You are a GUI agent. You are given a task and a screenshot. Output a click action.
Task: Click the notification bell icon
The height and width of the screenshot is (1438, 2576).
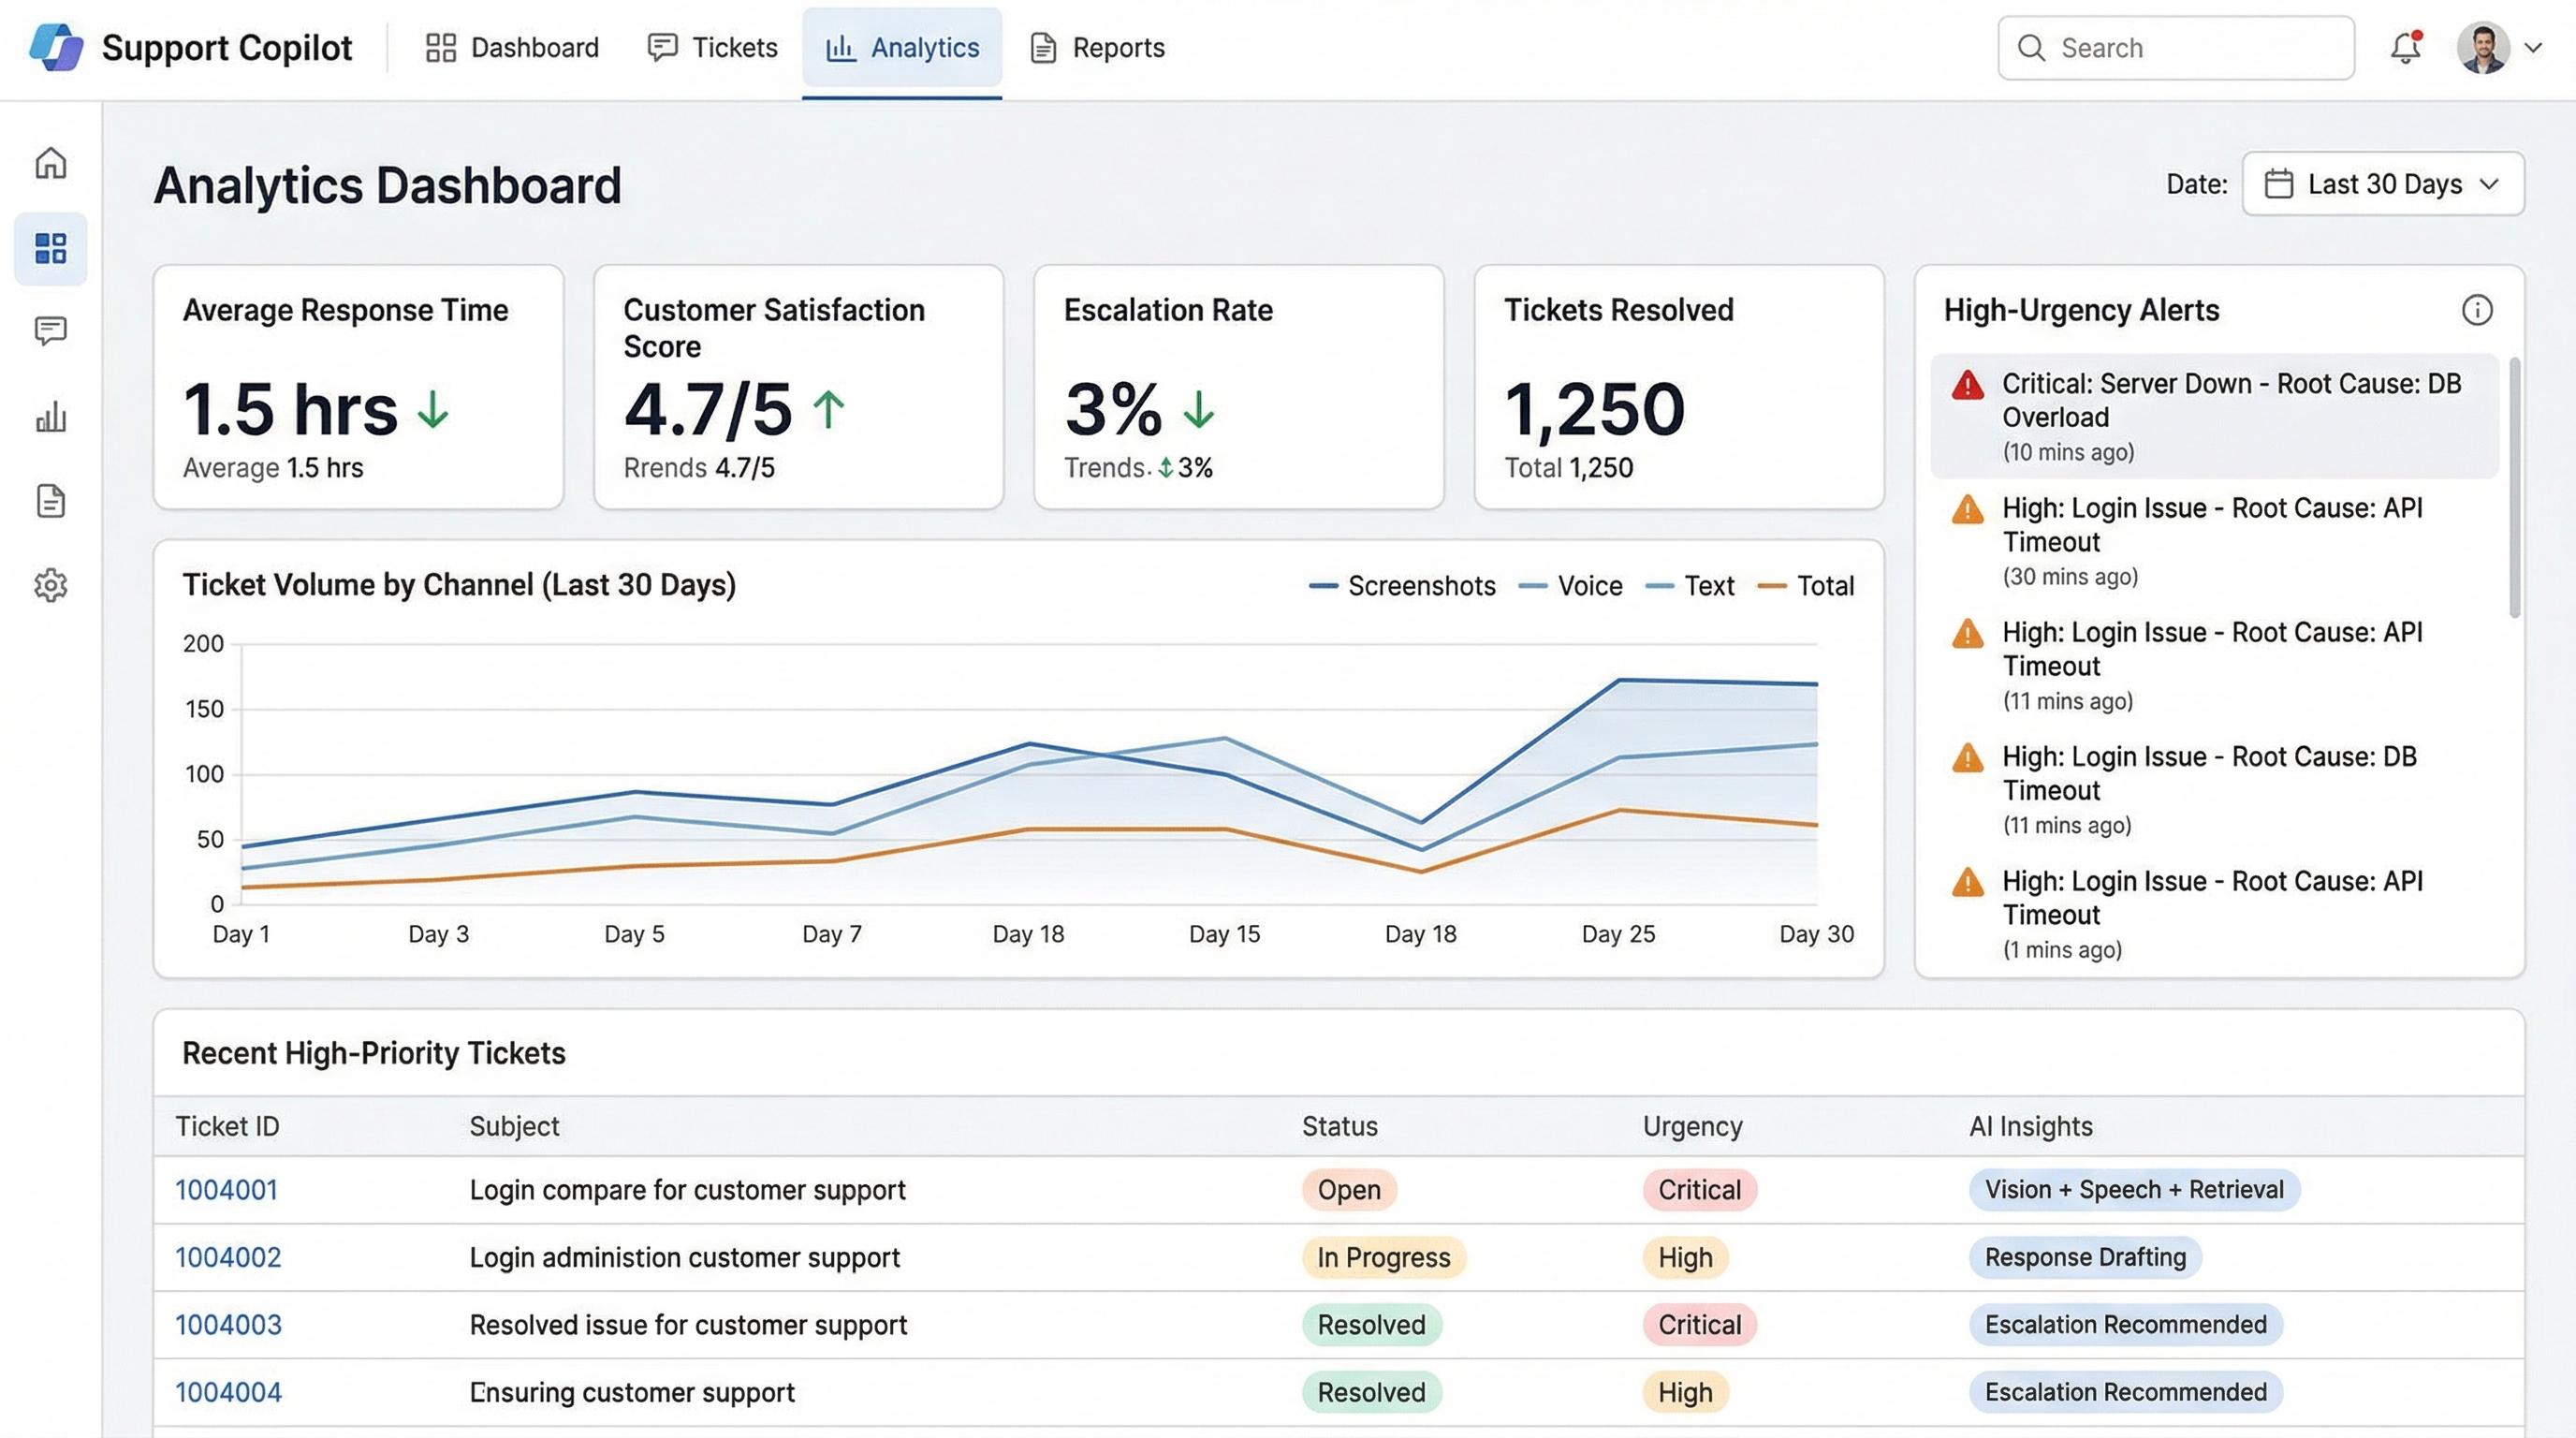2405,48
